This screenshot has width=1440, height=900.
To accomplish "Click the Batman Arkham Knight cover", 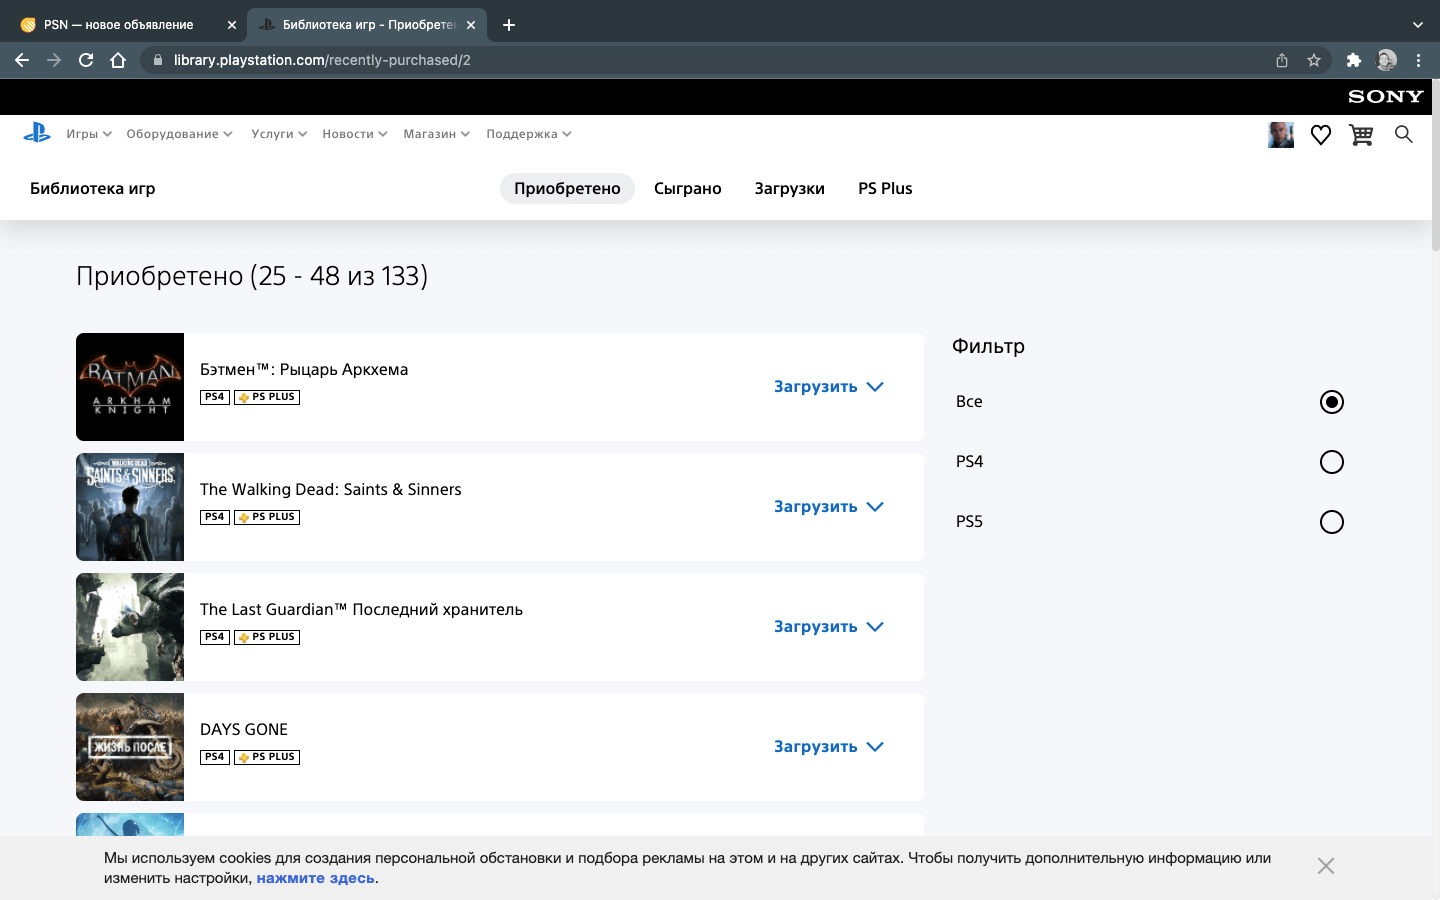I will [x=130, y=387].
